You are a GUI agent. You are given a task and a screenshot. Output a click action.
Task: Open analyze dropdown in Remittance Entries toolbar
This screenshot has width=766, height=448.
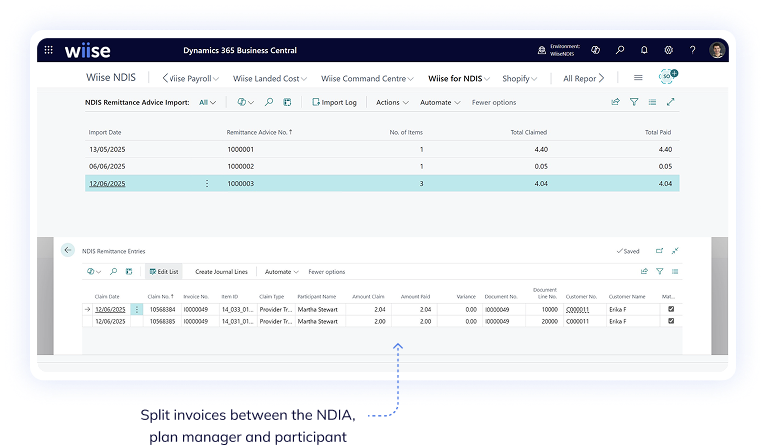pos(94,272)
